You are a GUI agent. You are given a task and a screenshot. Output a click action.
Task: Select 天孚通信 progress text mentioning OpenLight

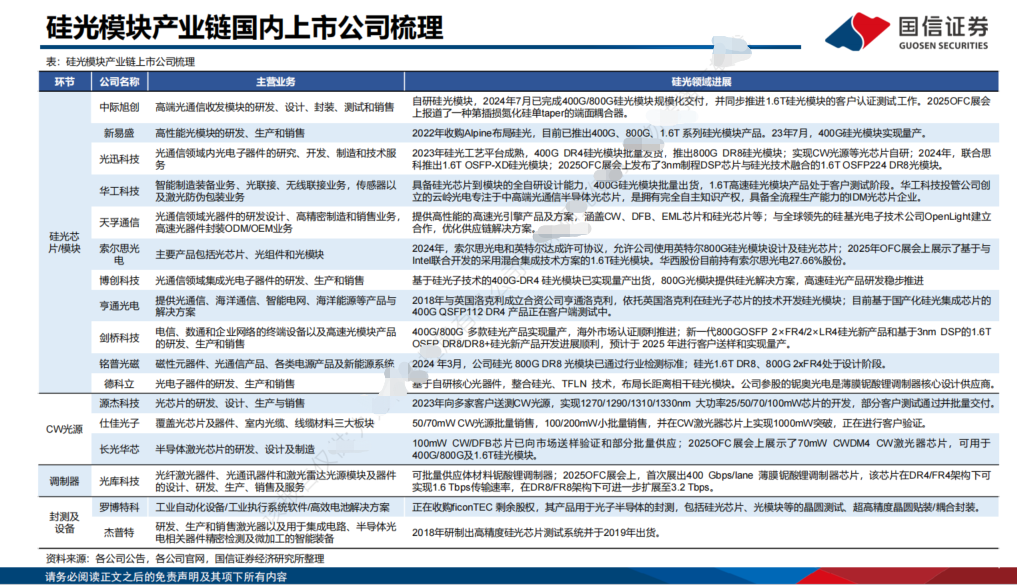[x=701, y=222]
